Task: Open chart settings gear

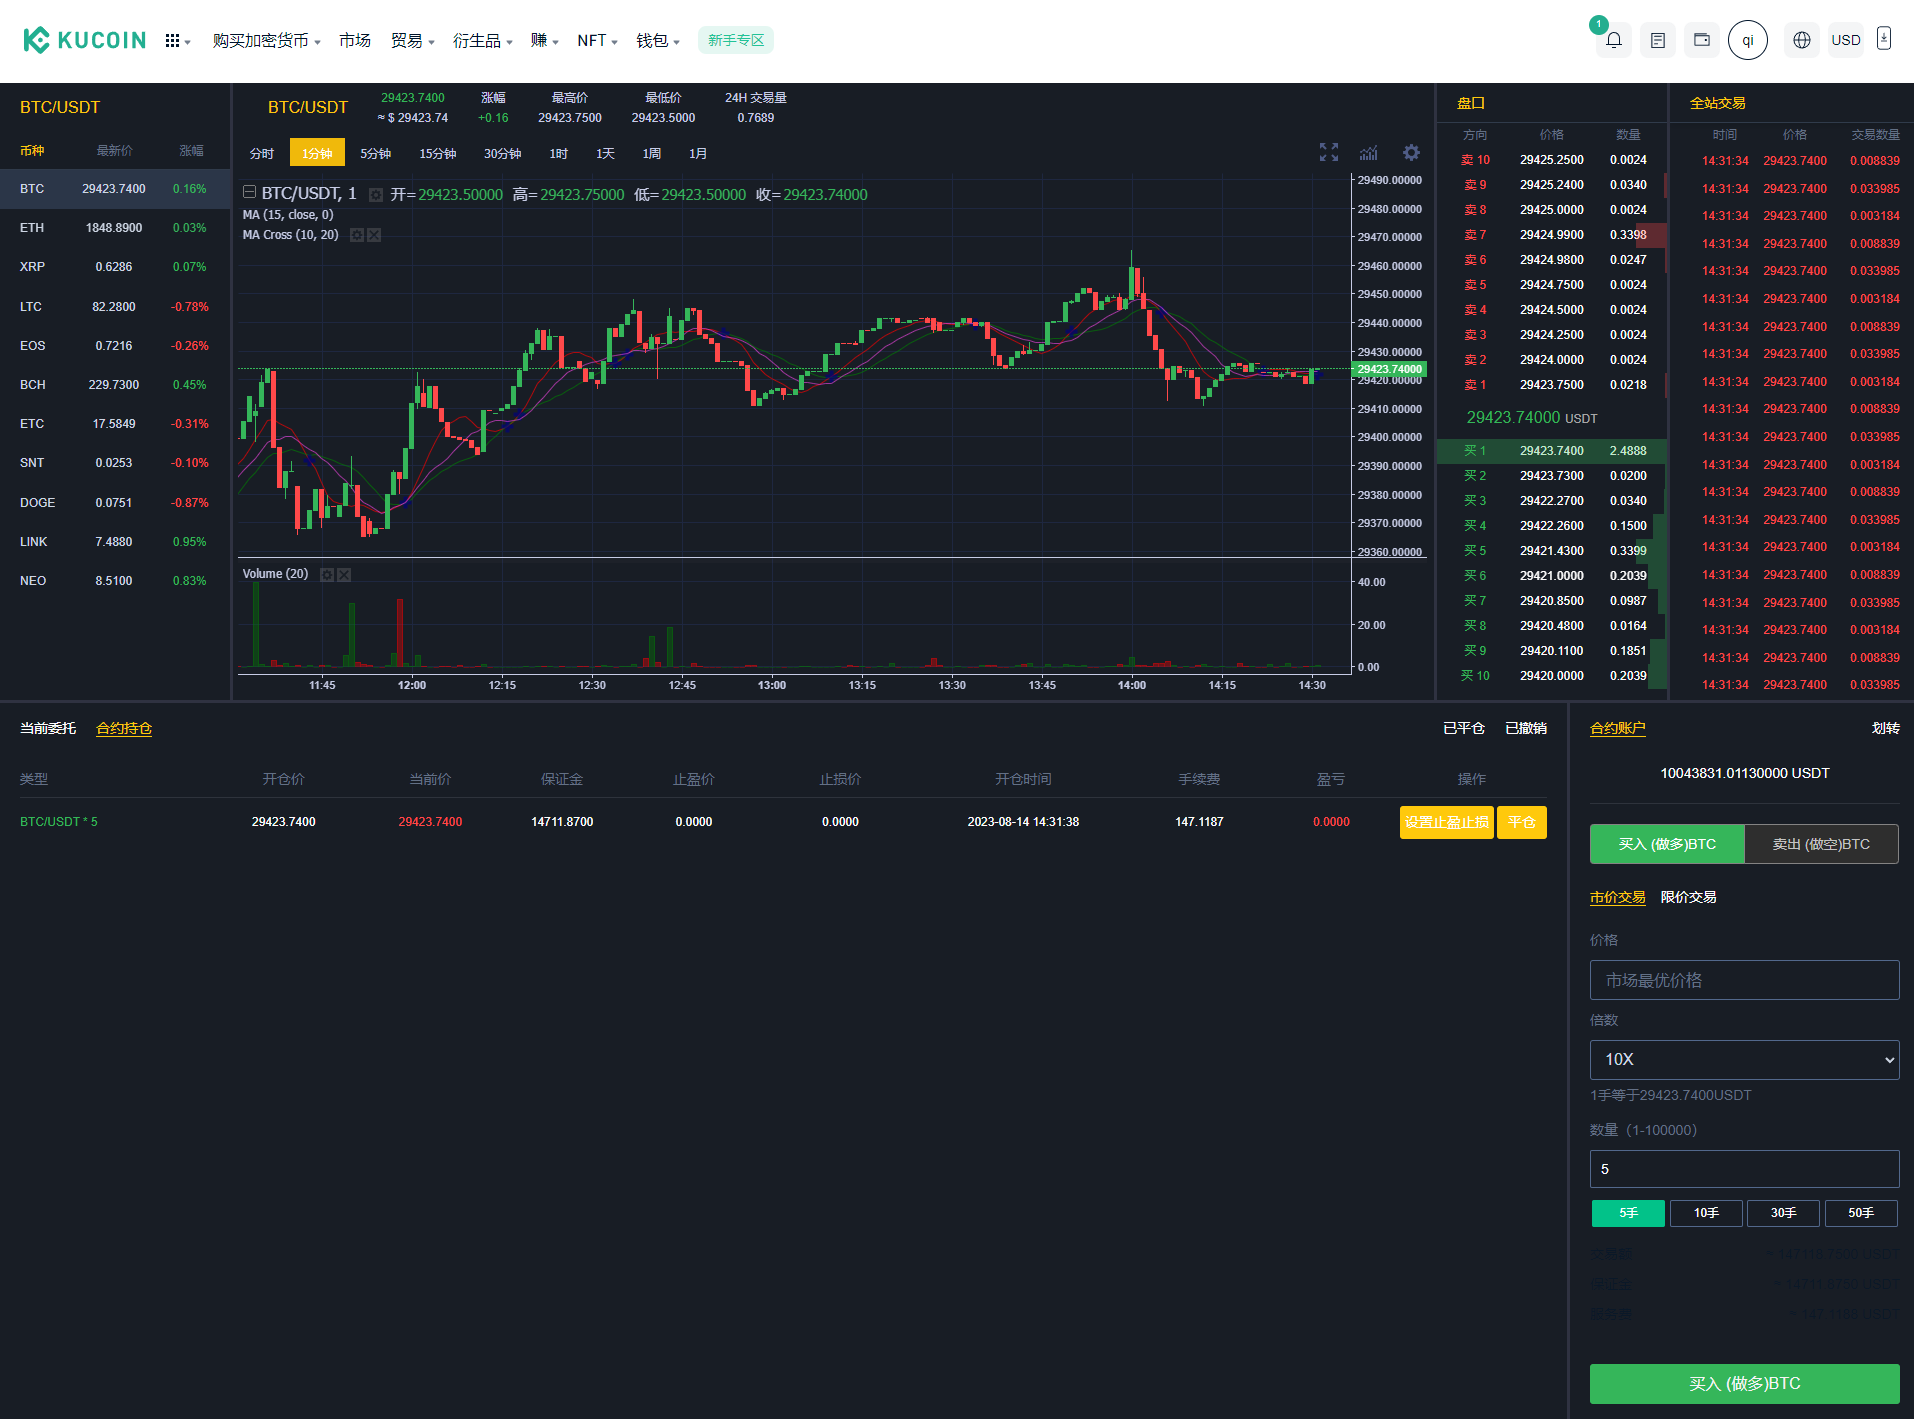Action: tap(1411, 153)
